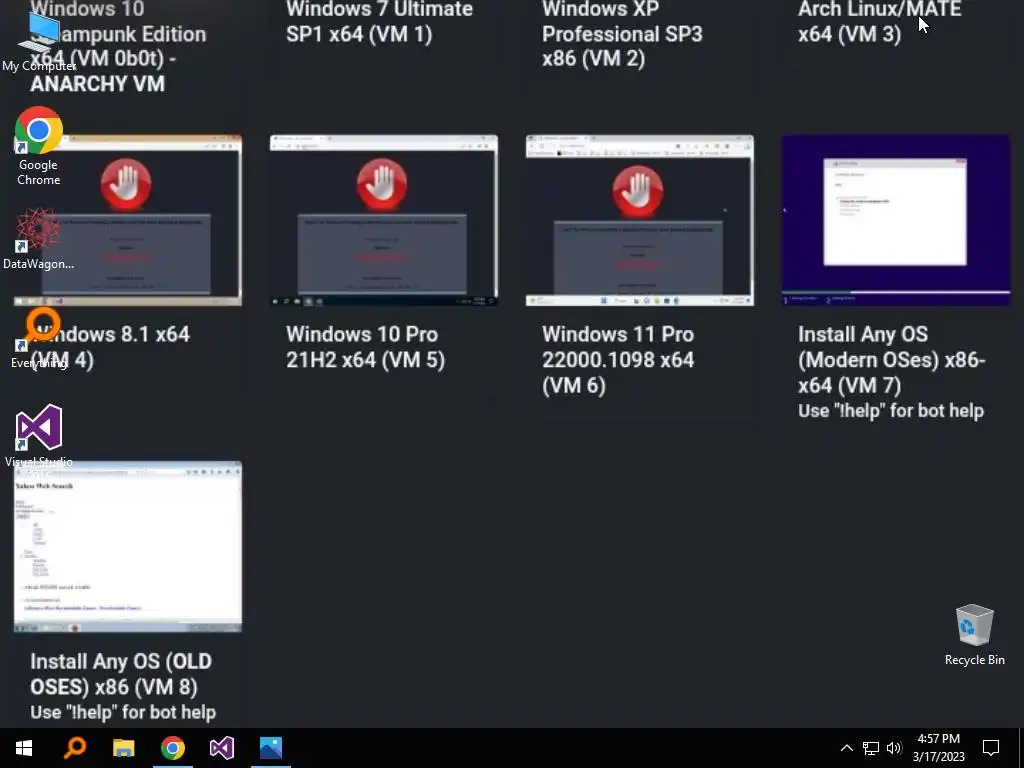
Task: Open the Windows 7 Ultimate SP1 x64 link
Action: 379,21
